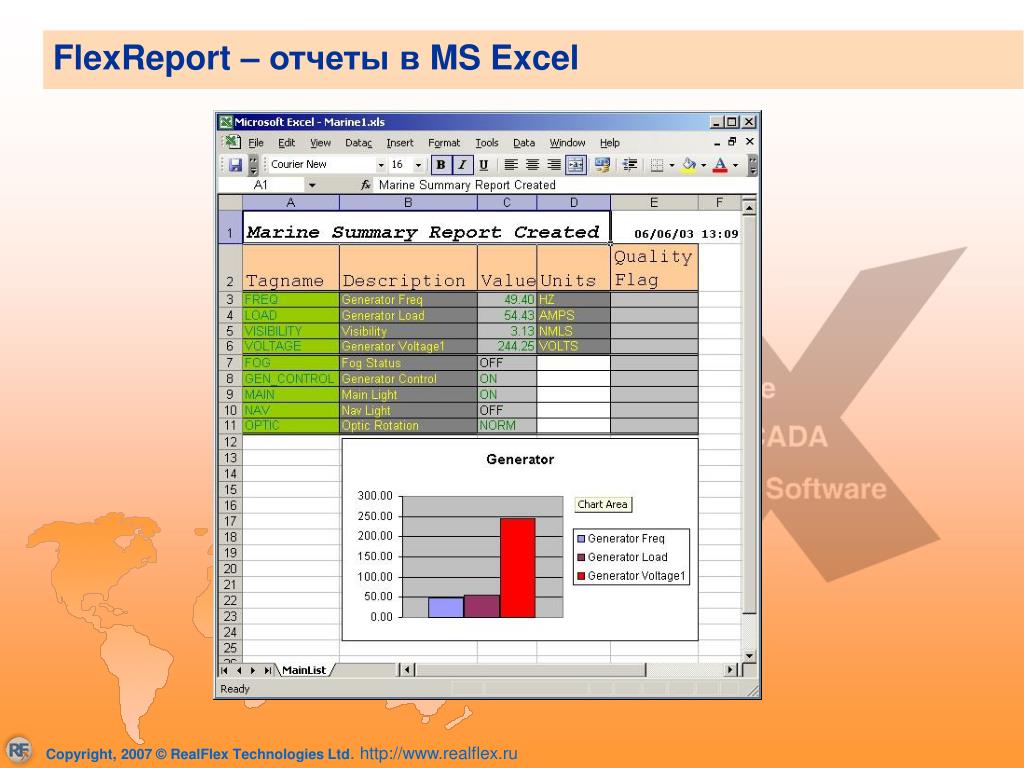Screen dimensions: 1024x768
Task: Center text using the center align icon
Action: tap(532, 165)
